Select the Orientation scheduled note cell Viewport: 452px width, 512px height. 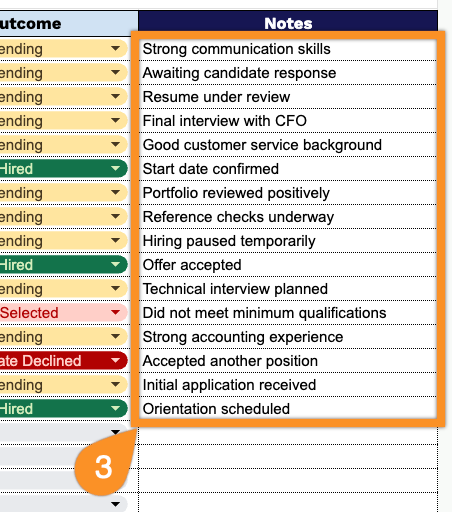click(x=288, y=409)
